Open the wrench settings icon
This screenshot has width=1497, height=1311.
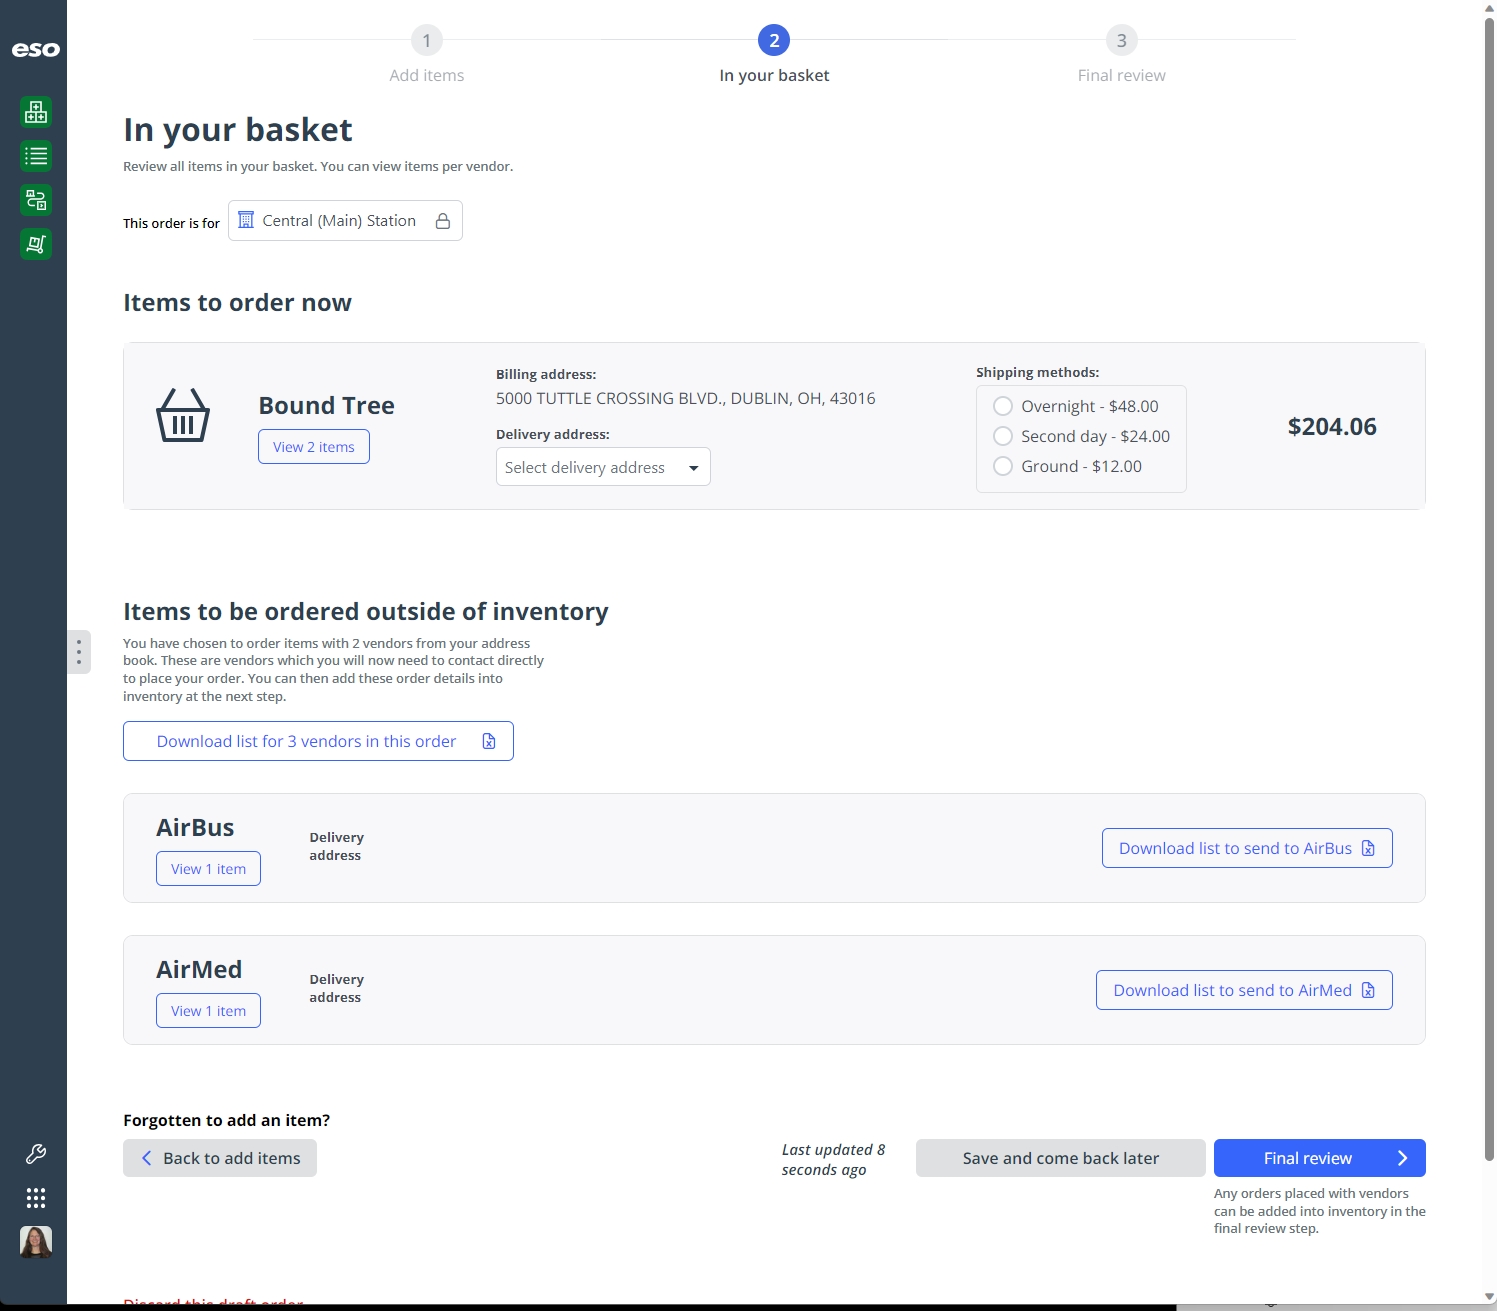pos(36,1154)
